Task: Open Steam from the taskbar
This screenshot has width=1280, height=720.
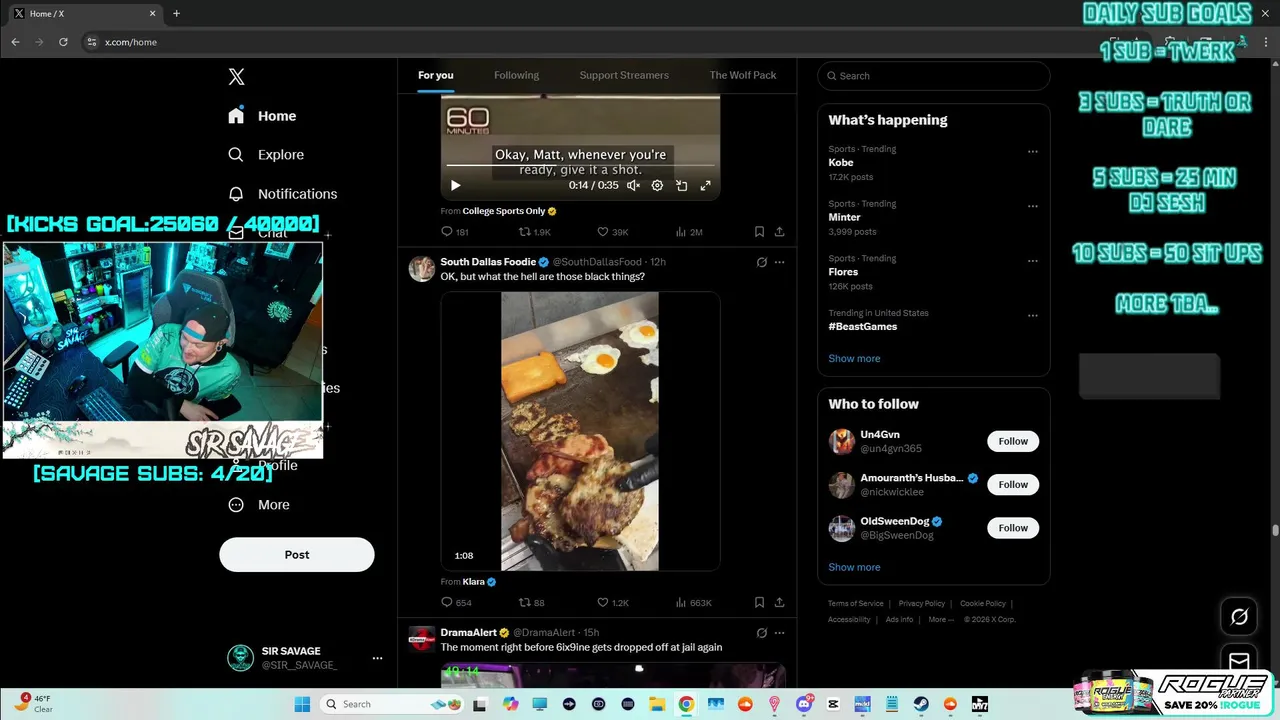Action: coord(921,704)
